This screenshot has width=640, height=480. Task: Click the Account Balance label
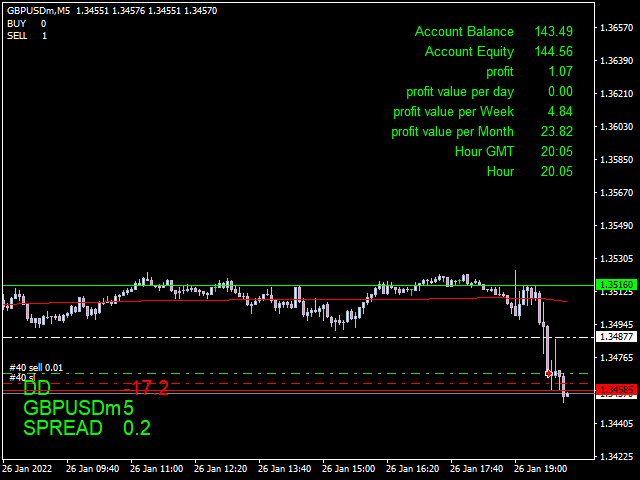coord(464,31)
